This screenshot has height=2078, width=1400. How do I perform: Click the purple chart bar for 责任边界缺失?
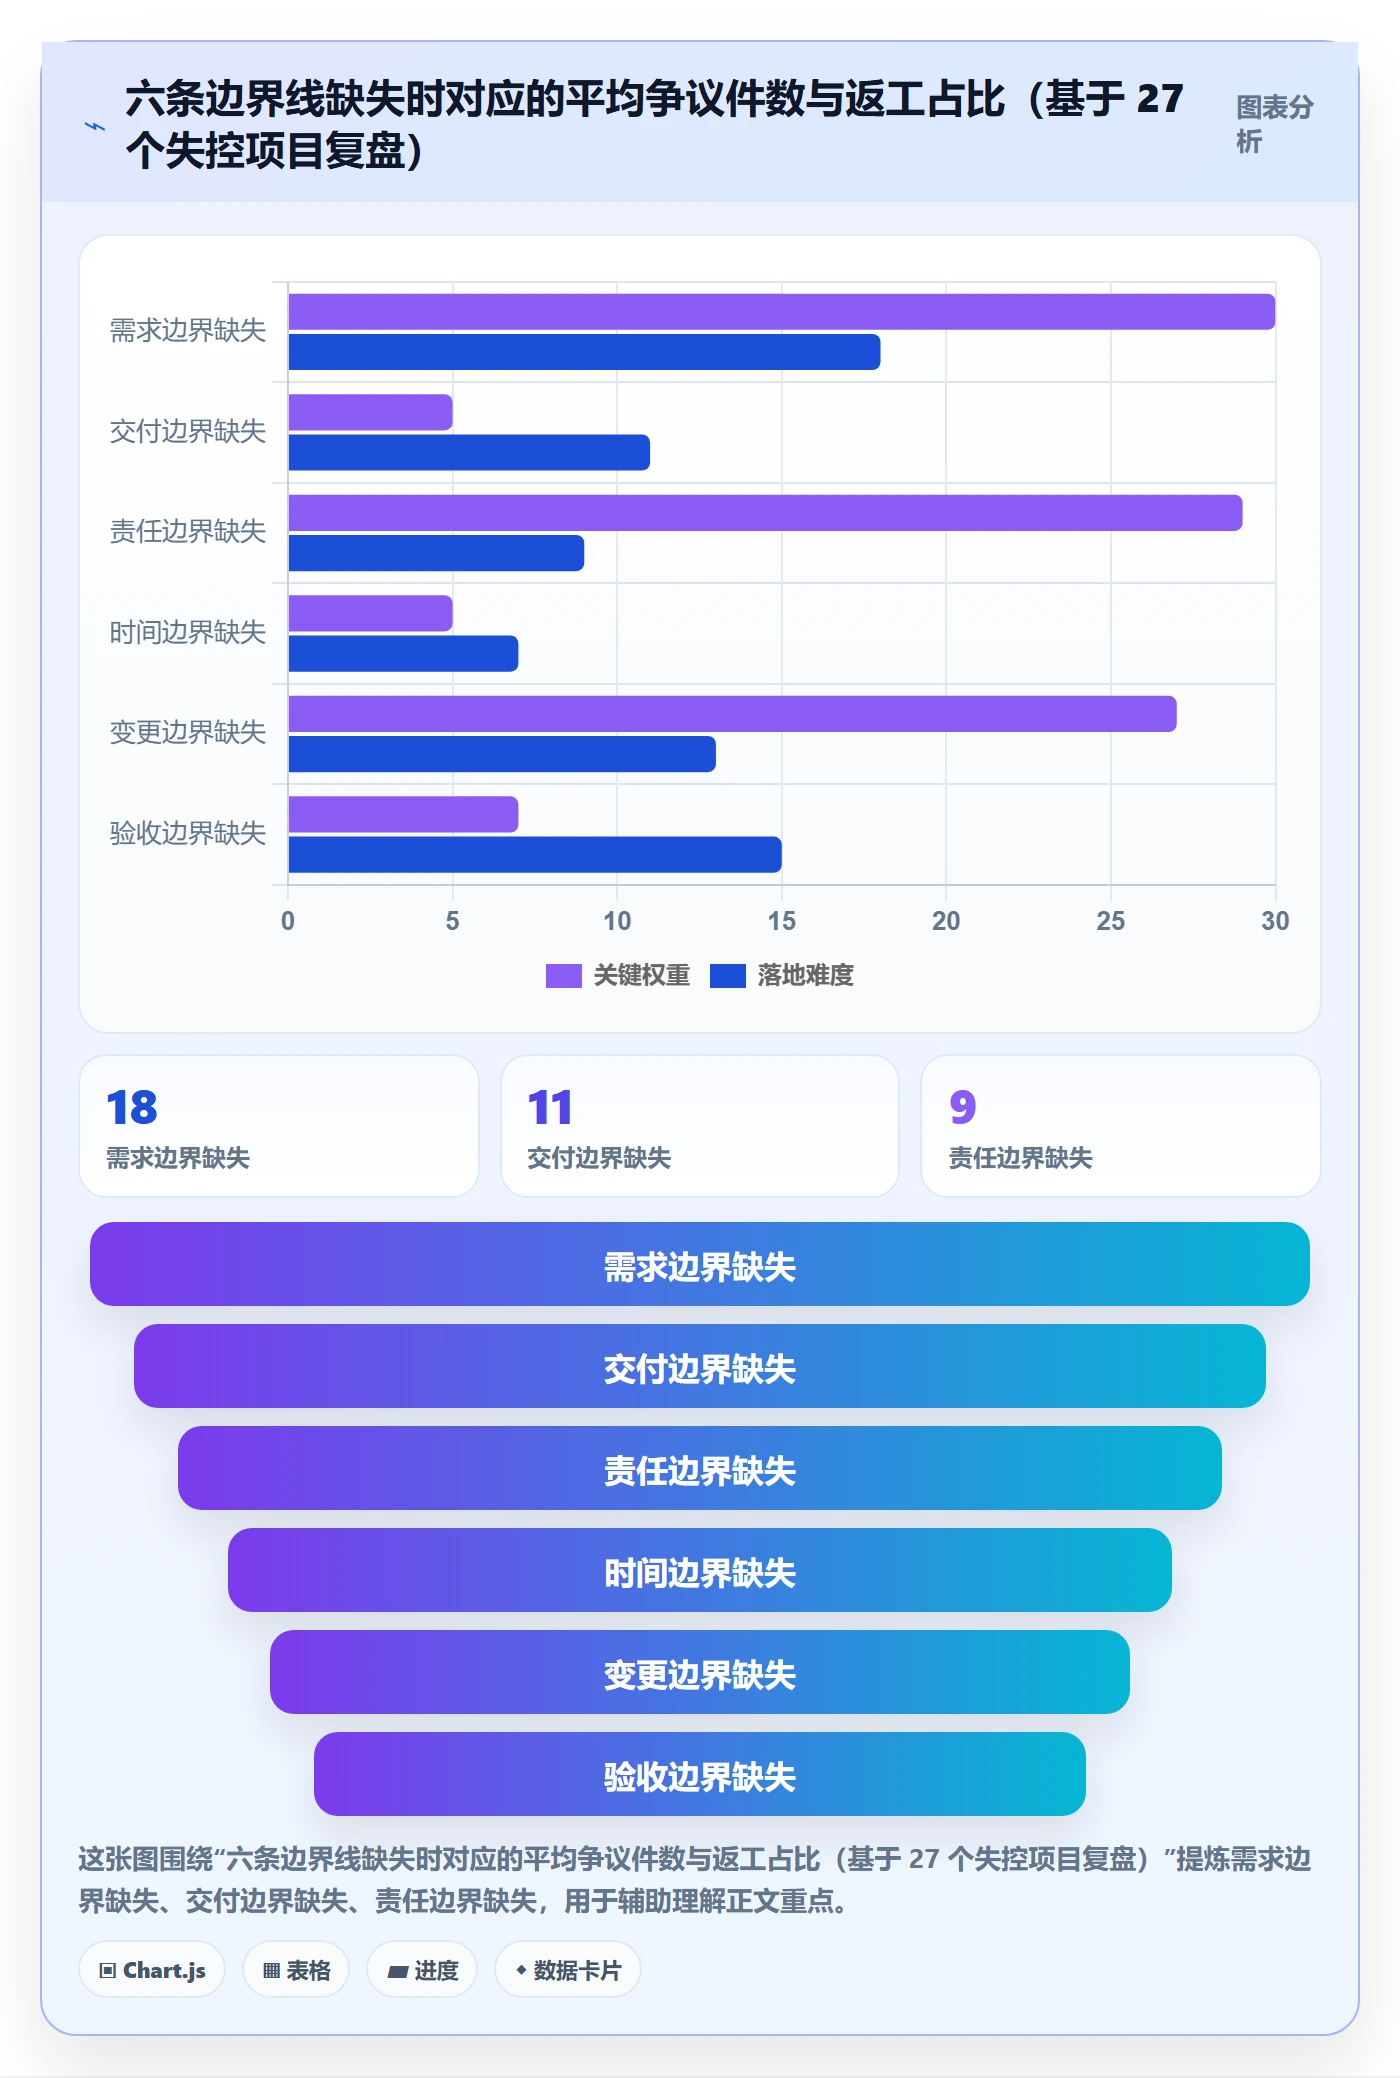pyautogui.click(x=765, y=513)
